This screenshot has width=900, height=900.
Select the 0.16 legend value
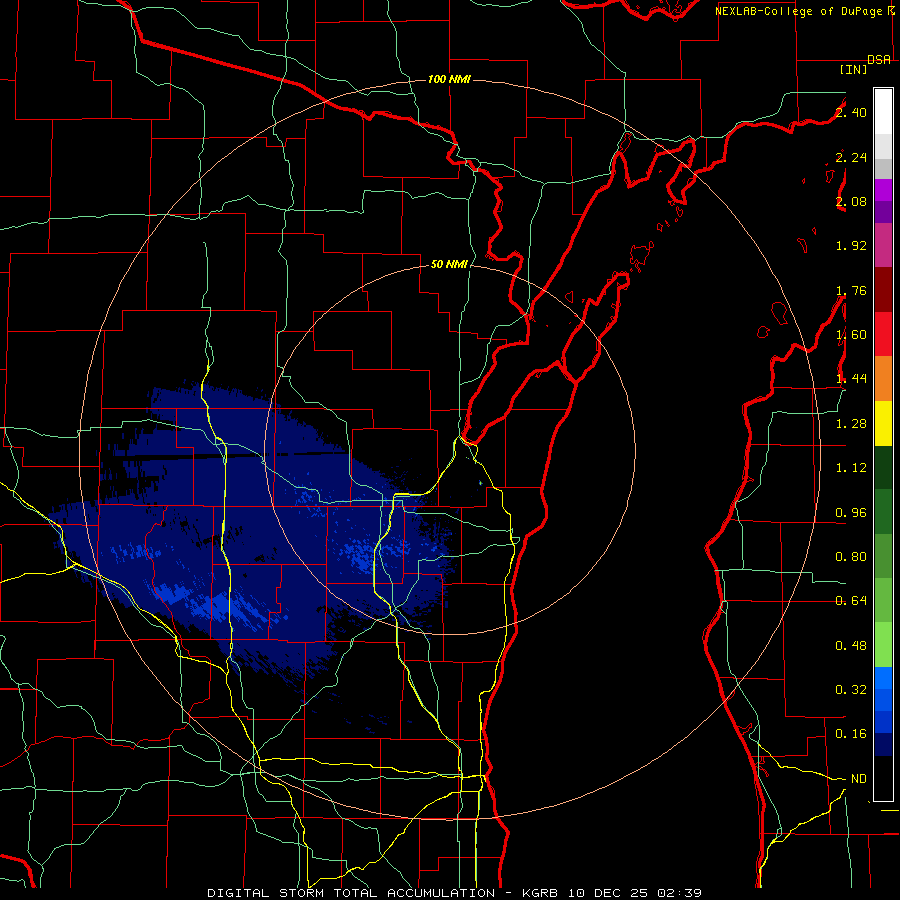point(851,734)
